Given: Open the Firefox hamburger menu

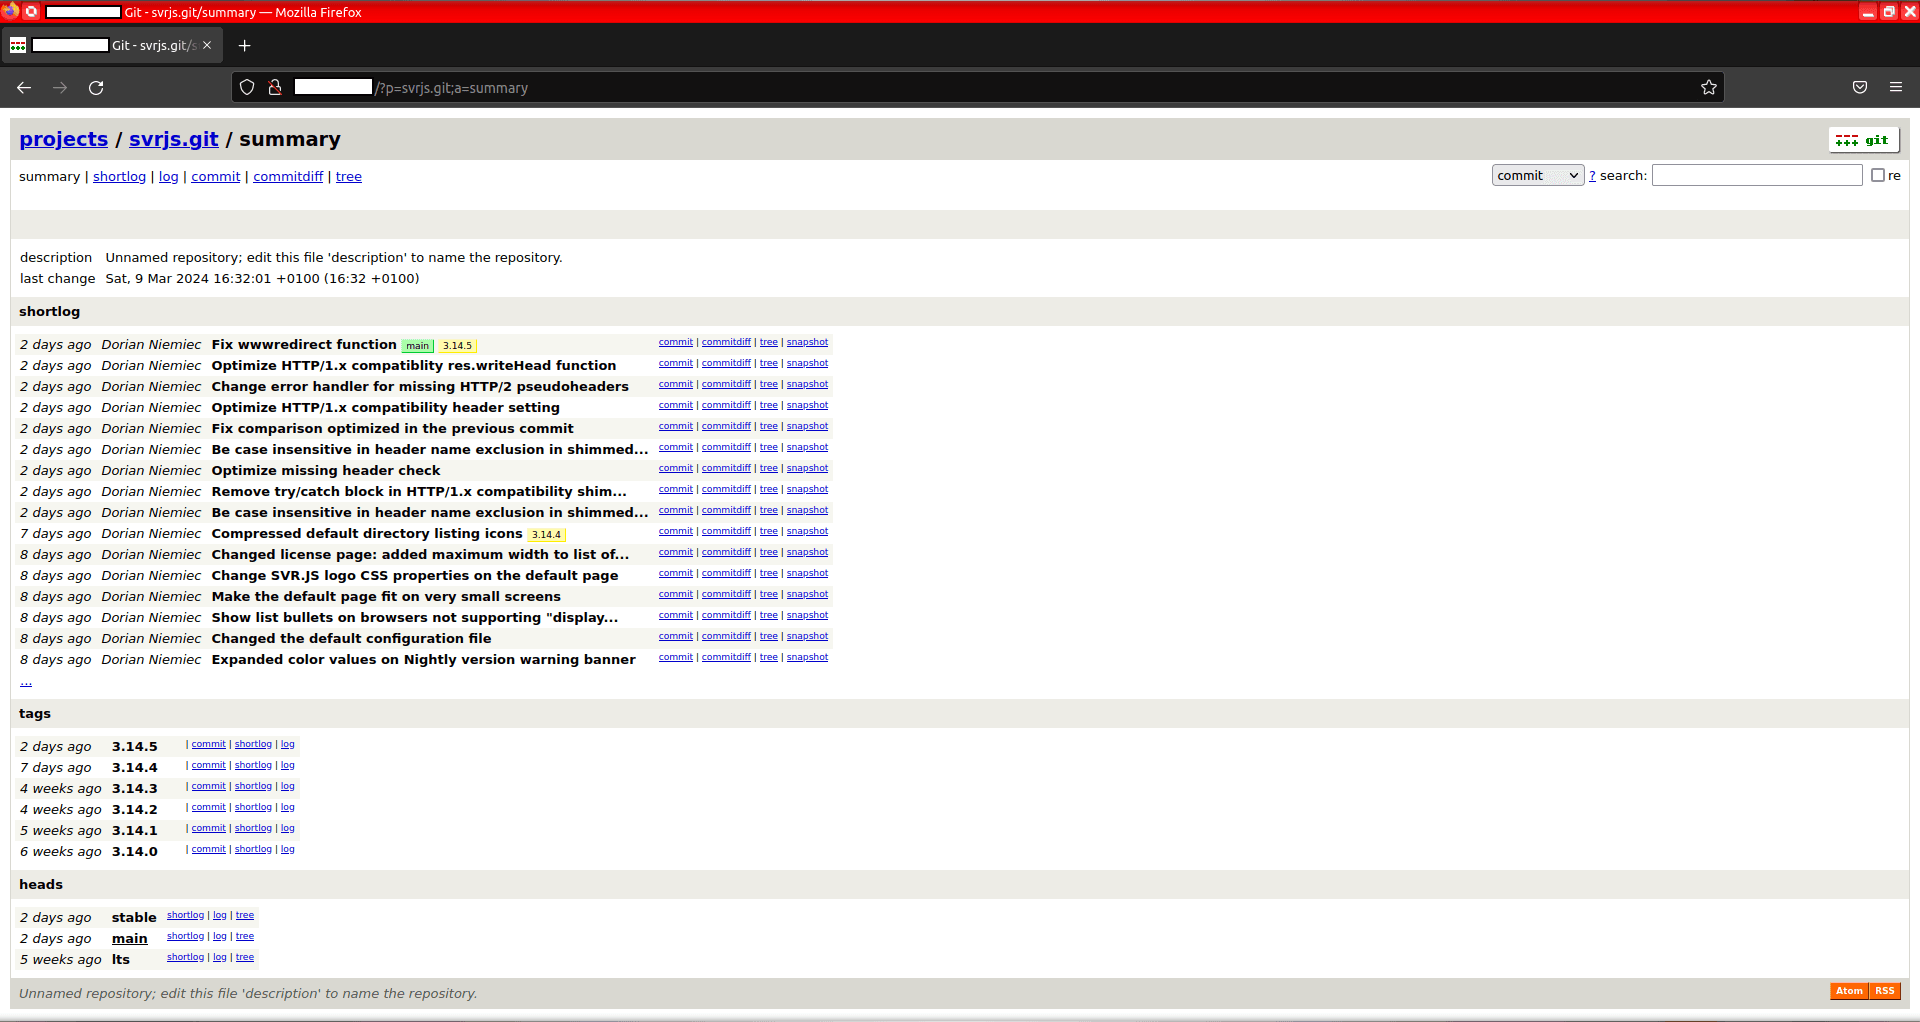Looking at the screenshot, I should (x=1896, y=88).
